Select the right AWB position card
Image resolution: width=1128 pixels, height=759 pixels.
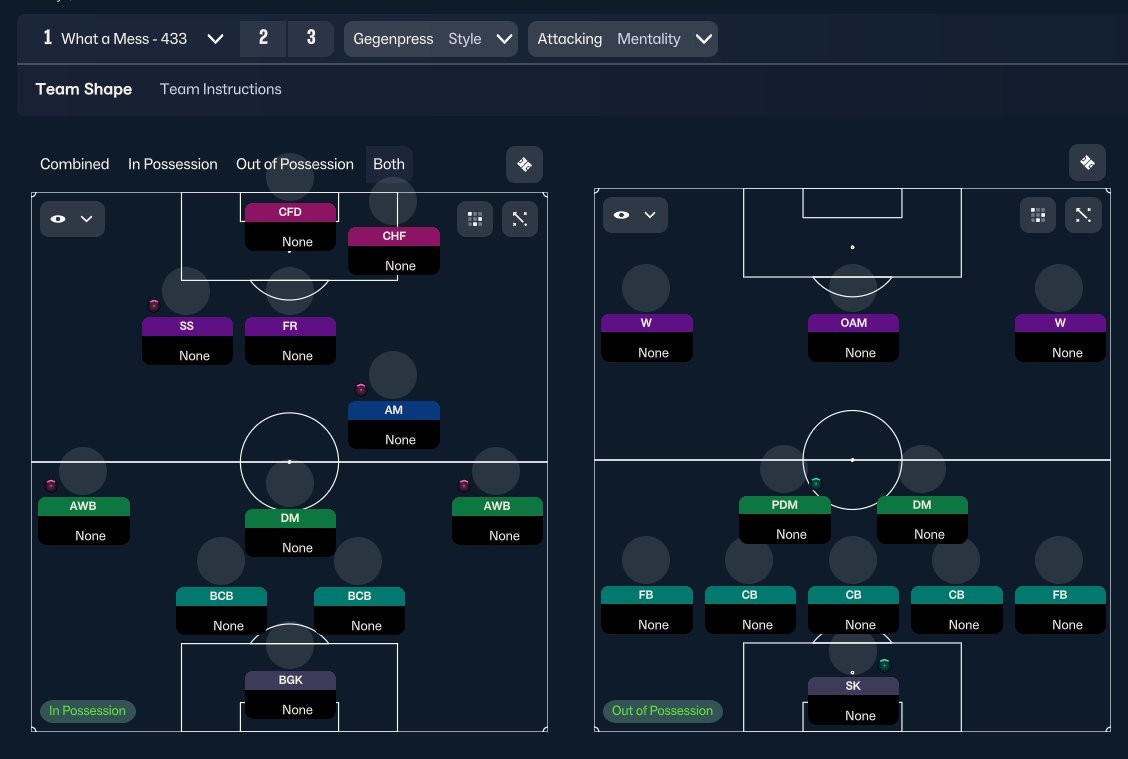click(497, 521)
